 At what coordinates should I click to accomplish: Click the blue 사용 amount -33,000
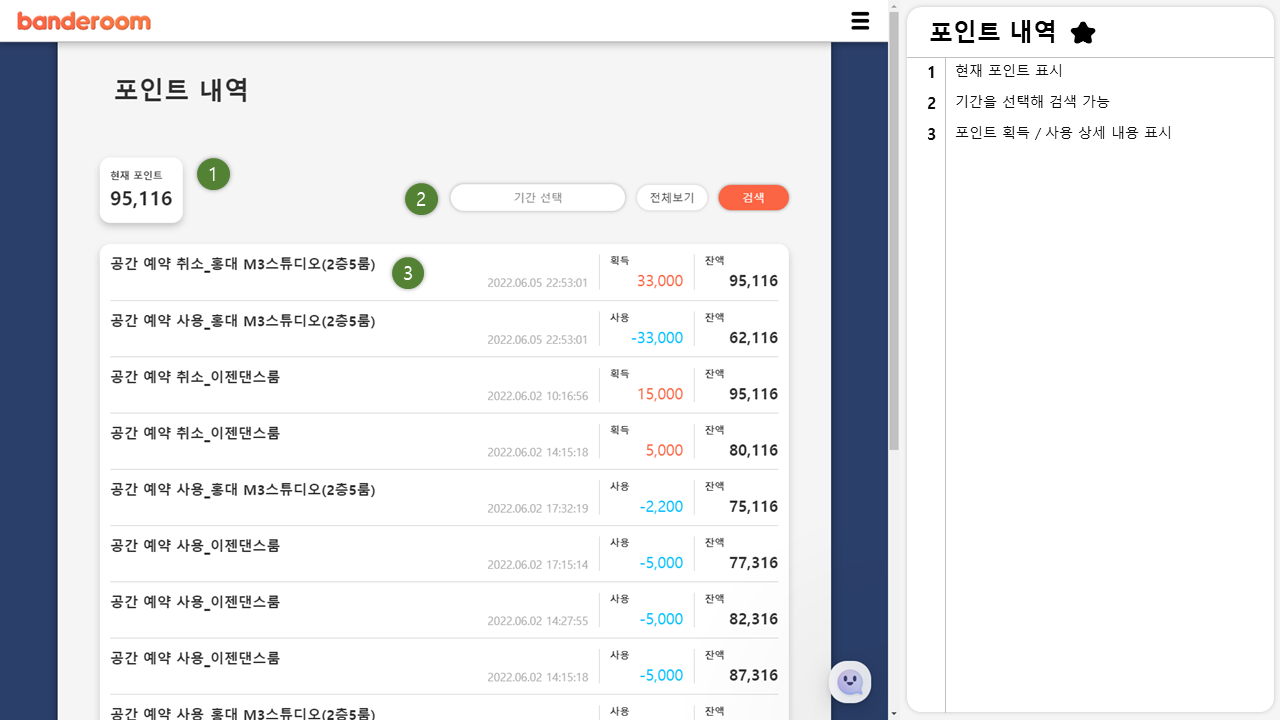click(659, 338)
